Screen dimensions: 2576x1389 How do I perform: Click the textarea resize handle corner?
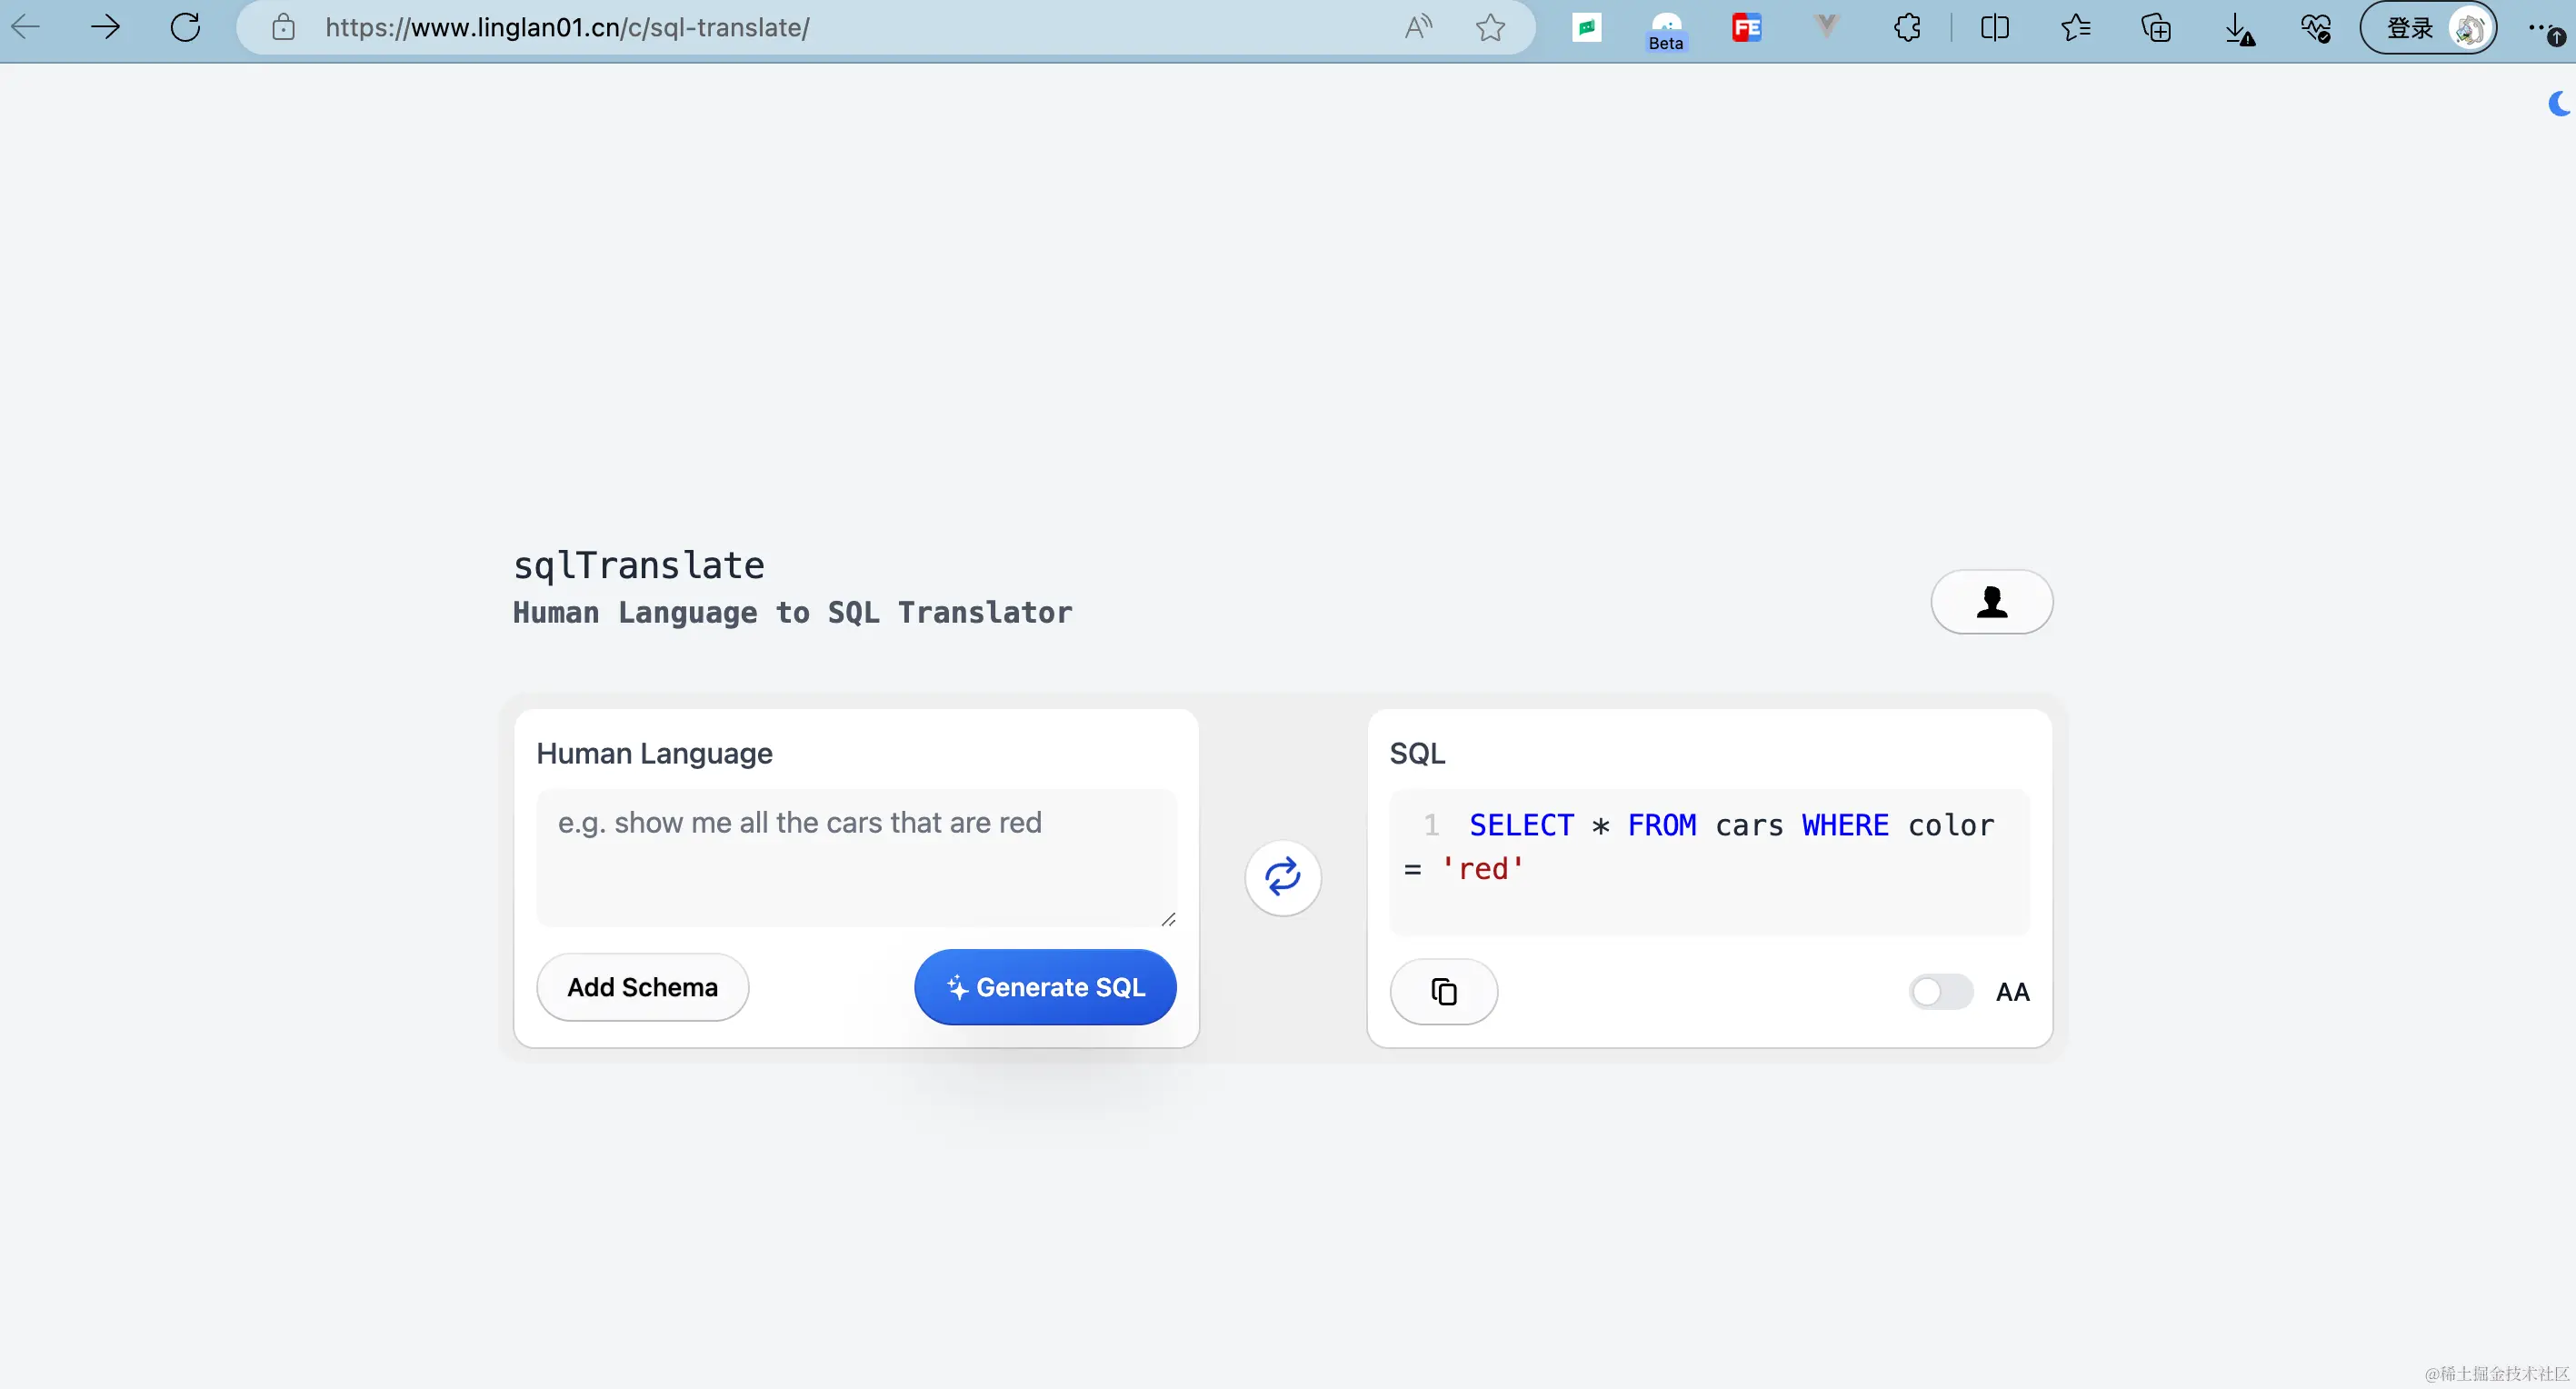pyautogui.click(x=1167, y=918)
